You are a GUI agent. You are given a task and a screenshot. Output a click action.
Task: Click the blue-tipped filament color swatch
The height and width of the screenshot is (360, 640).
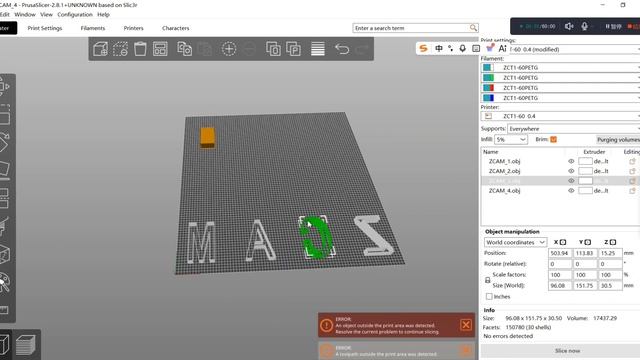pos(488,98)
